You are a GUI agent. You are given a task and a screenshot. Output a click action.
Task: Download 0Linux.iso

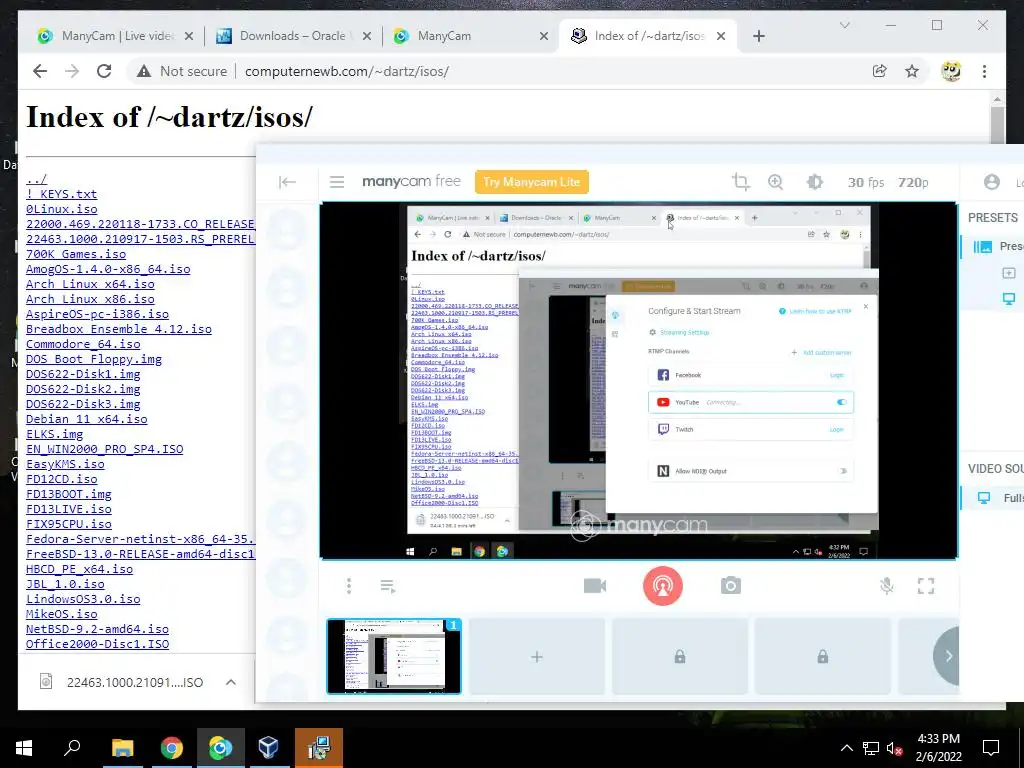pos(61,209)
